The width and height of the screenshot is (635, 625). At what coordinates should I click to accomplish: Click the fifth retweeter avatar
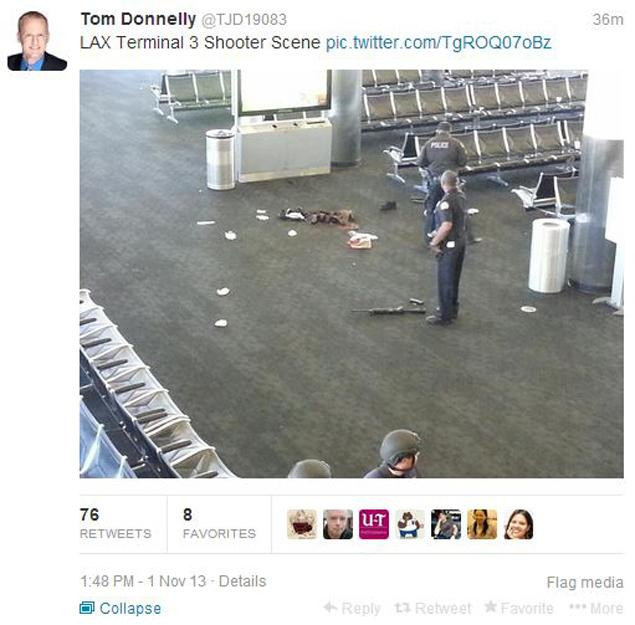click(x=446, y=524)
